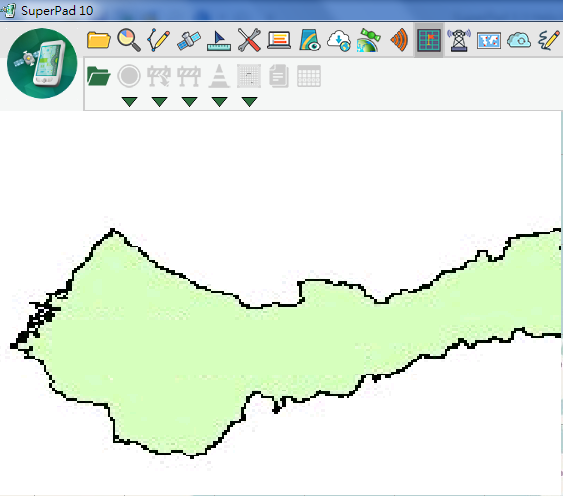
Task: Expand dropdown arrow below circle record button
Action: tap(129, 102)
